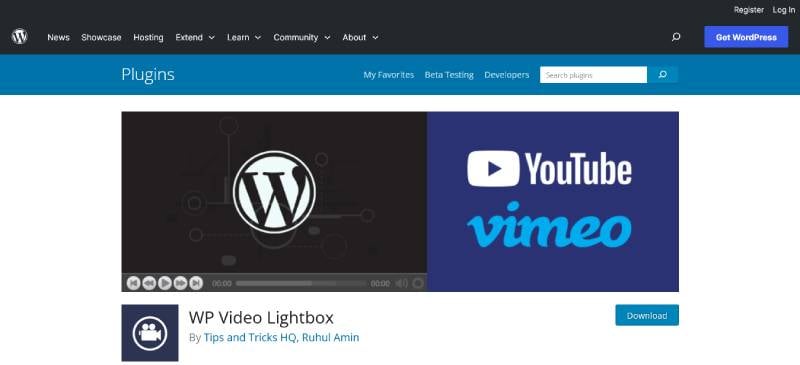Open the plugin banner image
The image size is (800, 365).
coord(400,202)
